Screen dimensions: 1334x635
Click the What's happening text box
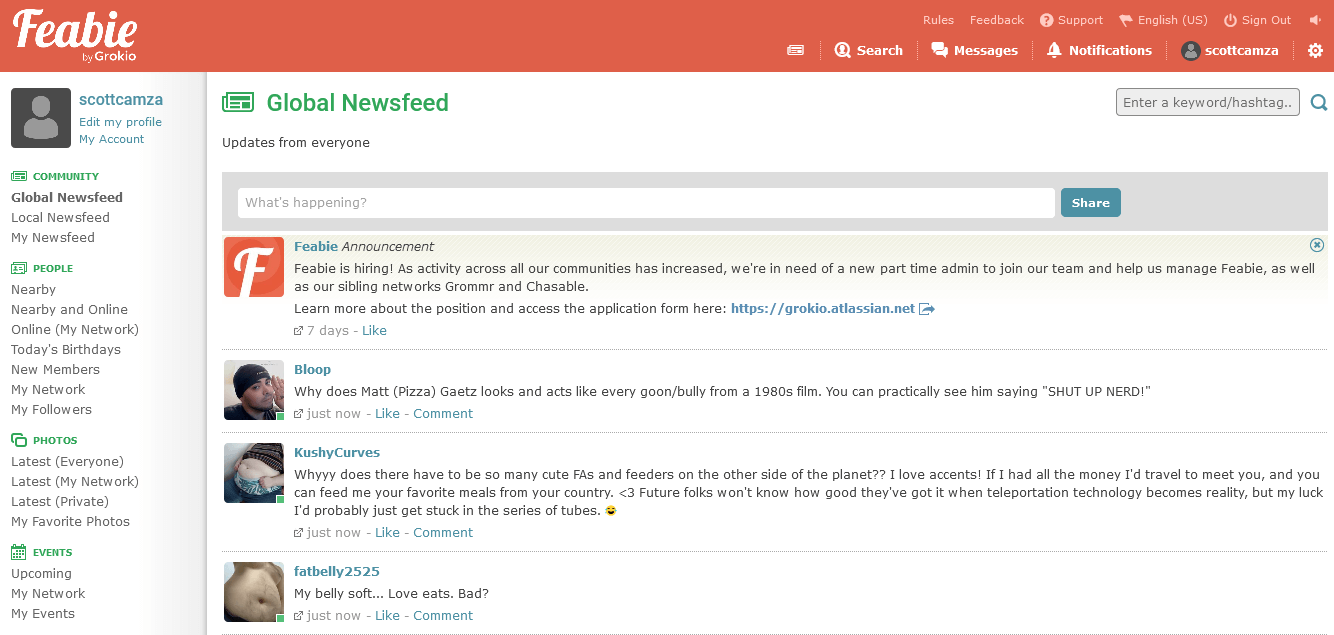click(646, 202)
